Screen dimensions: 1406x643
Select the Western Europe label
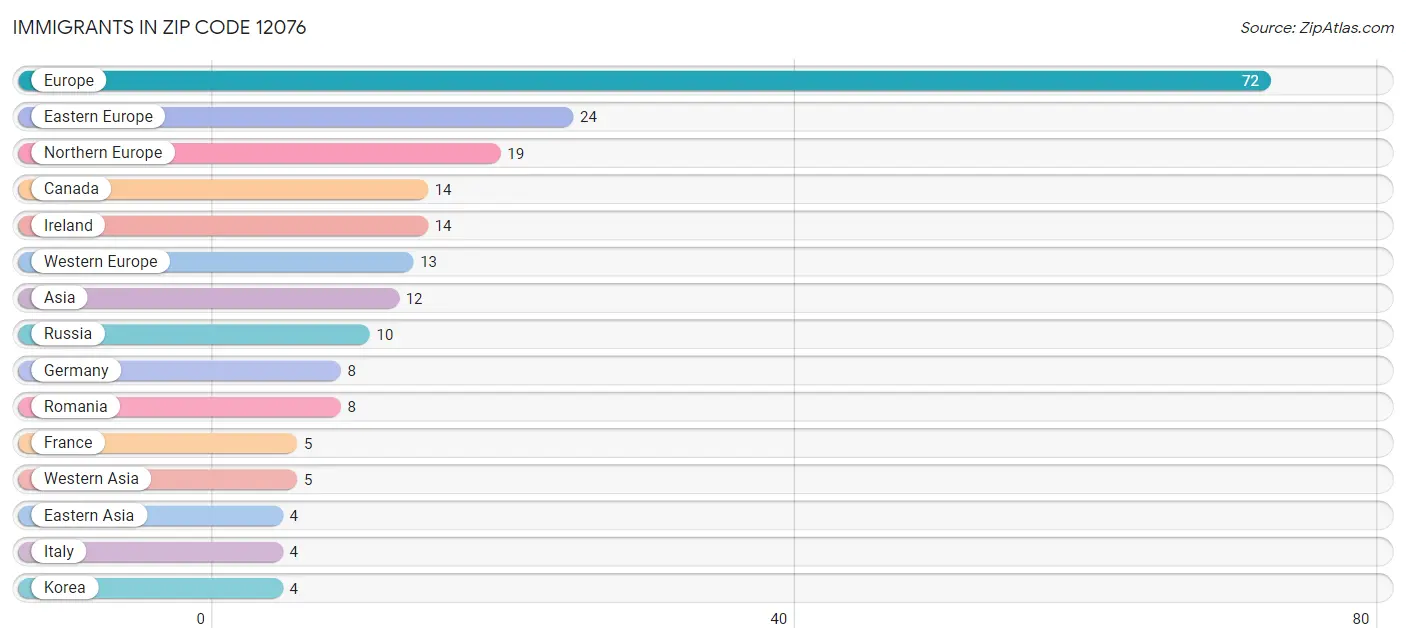pos(101,262)
